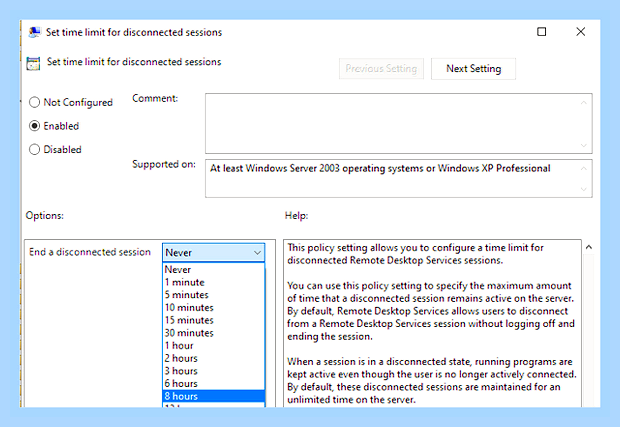Close the policy settings window

pyautogui.click(x=580, y=32)
